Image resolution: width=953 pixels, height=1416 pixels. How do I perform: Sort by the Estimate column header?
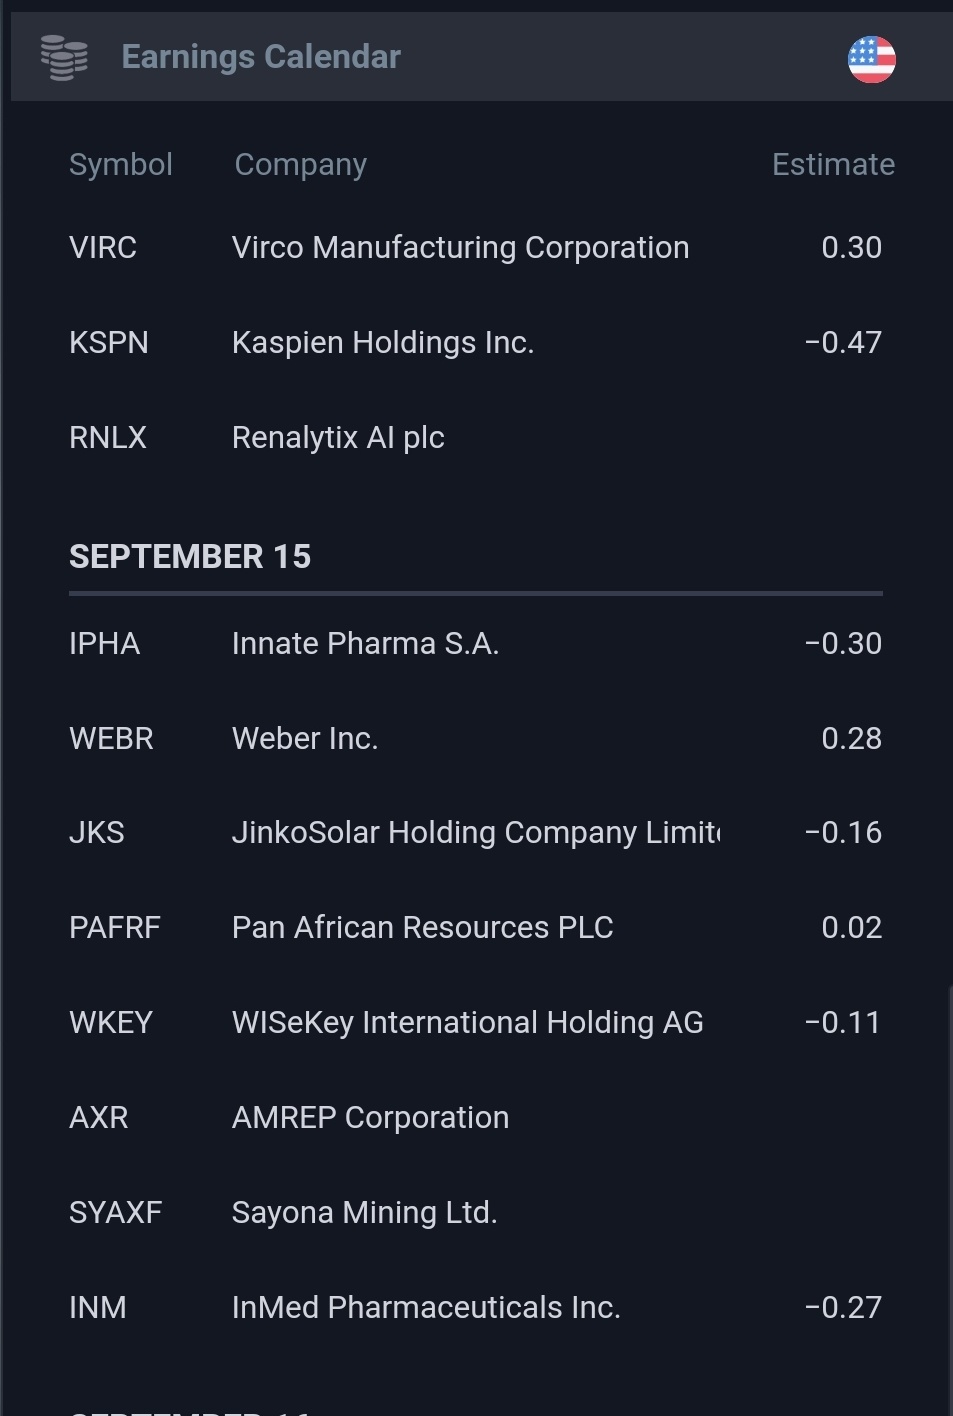coord(833,164)
